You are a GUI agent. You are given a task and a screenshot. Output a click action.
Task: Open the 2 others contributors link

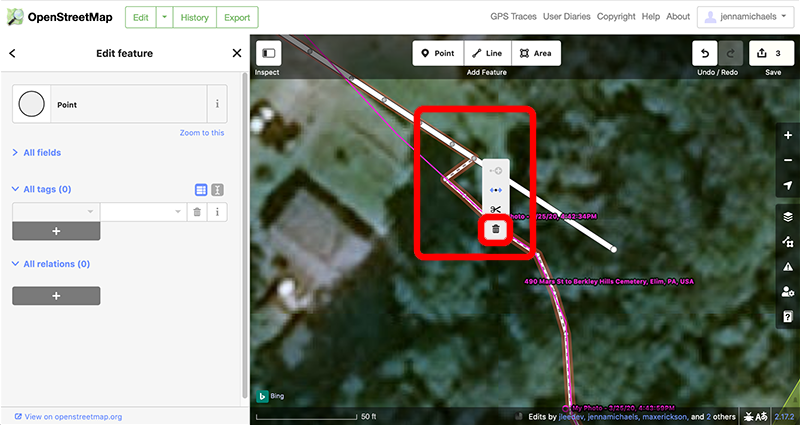[x=721, y=417]
